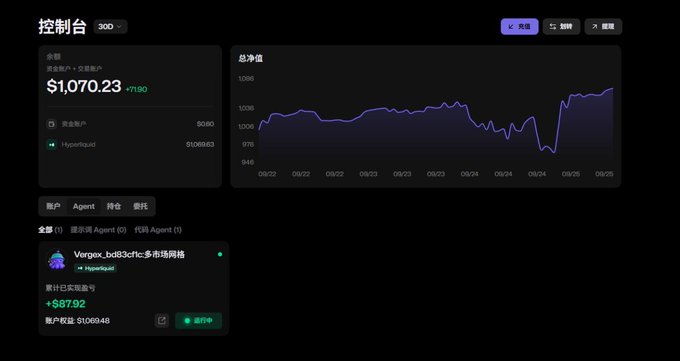
Task: Click the +71.90 balance change value
Action: 136,89
